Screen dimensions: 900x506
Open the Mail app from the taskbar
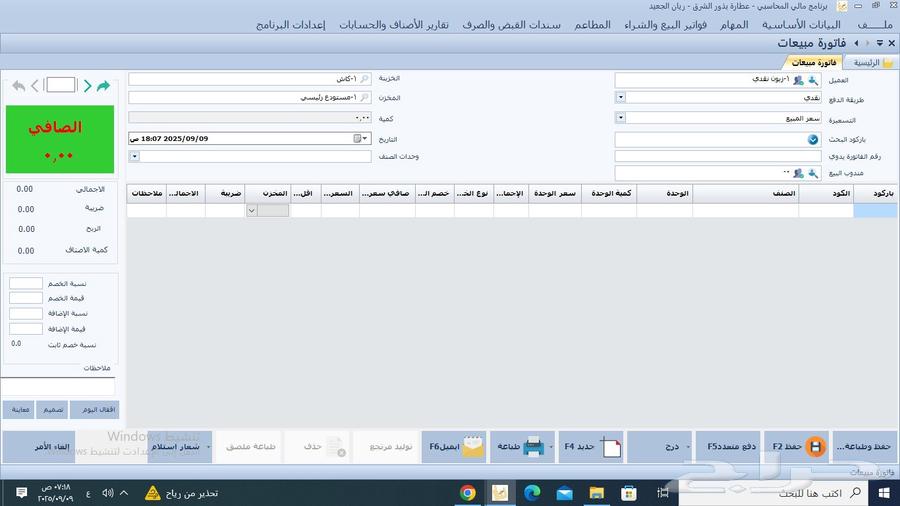[x=564, y=493]
